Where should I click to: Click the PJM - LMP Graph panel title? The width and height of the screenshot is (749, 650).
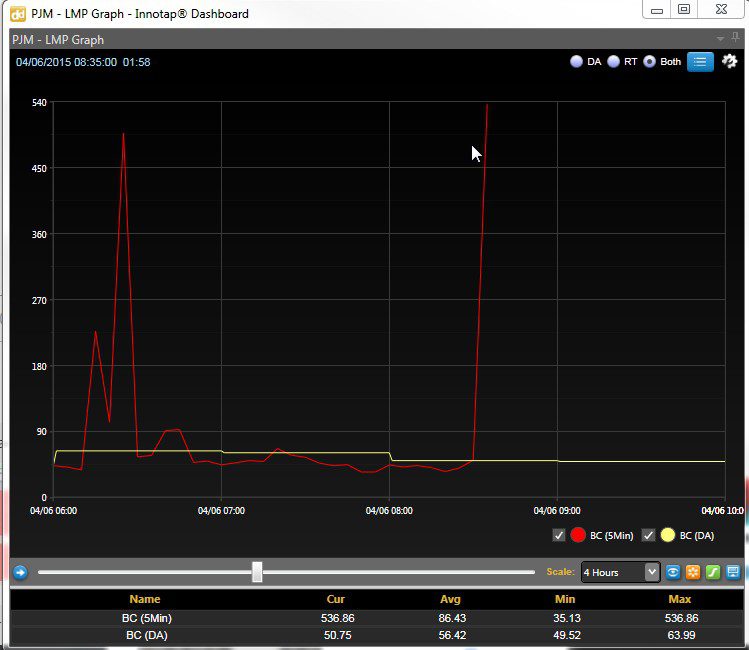58,40
